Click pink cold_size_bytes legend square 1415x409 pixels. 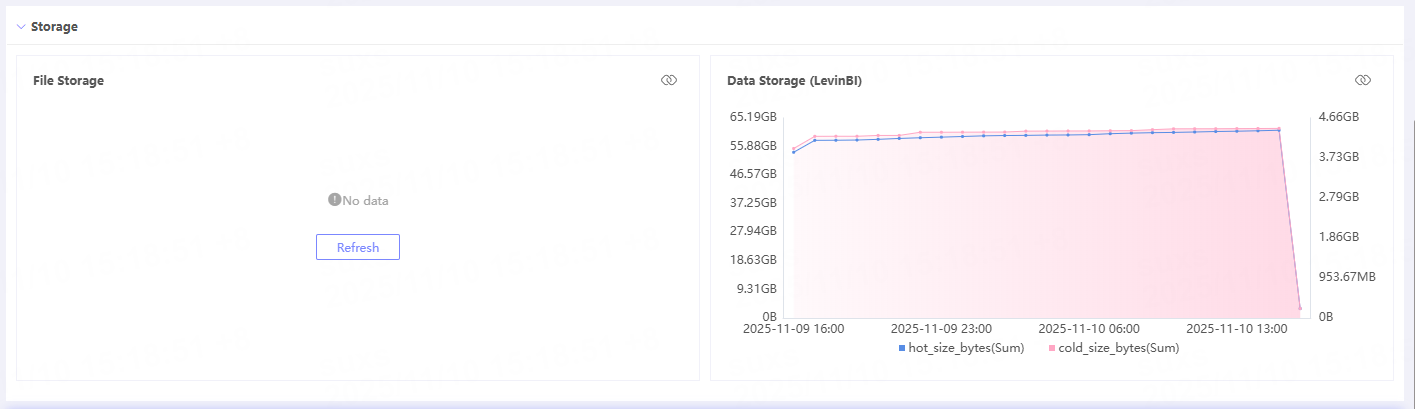pos(1052,348)
